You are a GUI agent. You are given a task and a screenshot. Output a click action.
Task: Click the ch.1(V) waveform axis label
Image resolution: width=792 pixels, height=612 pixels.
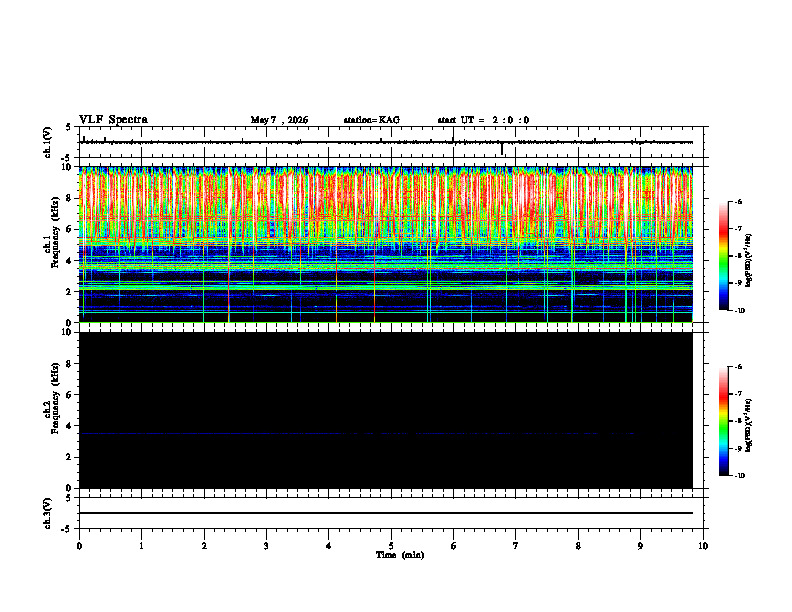[48, 142]
